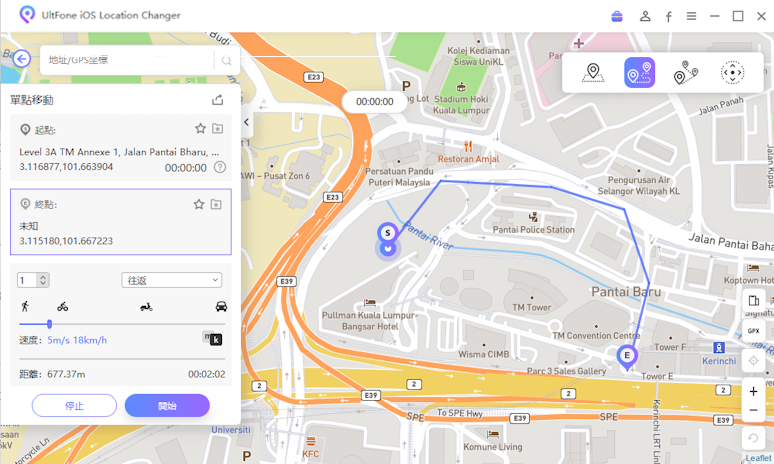Select the multi-spot movement mode icon
The height and width of the screenshot is (464, 774).
pos(686,73)
